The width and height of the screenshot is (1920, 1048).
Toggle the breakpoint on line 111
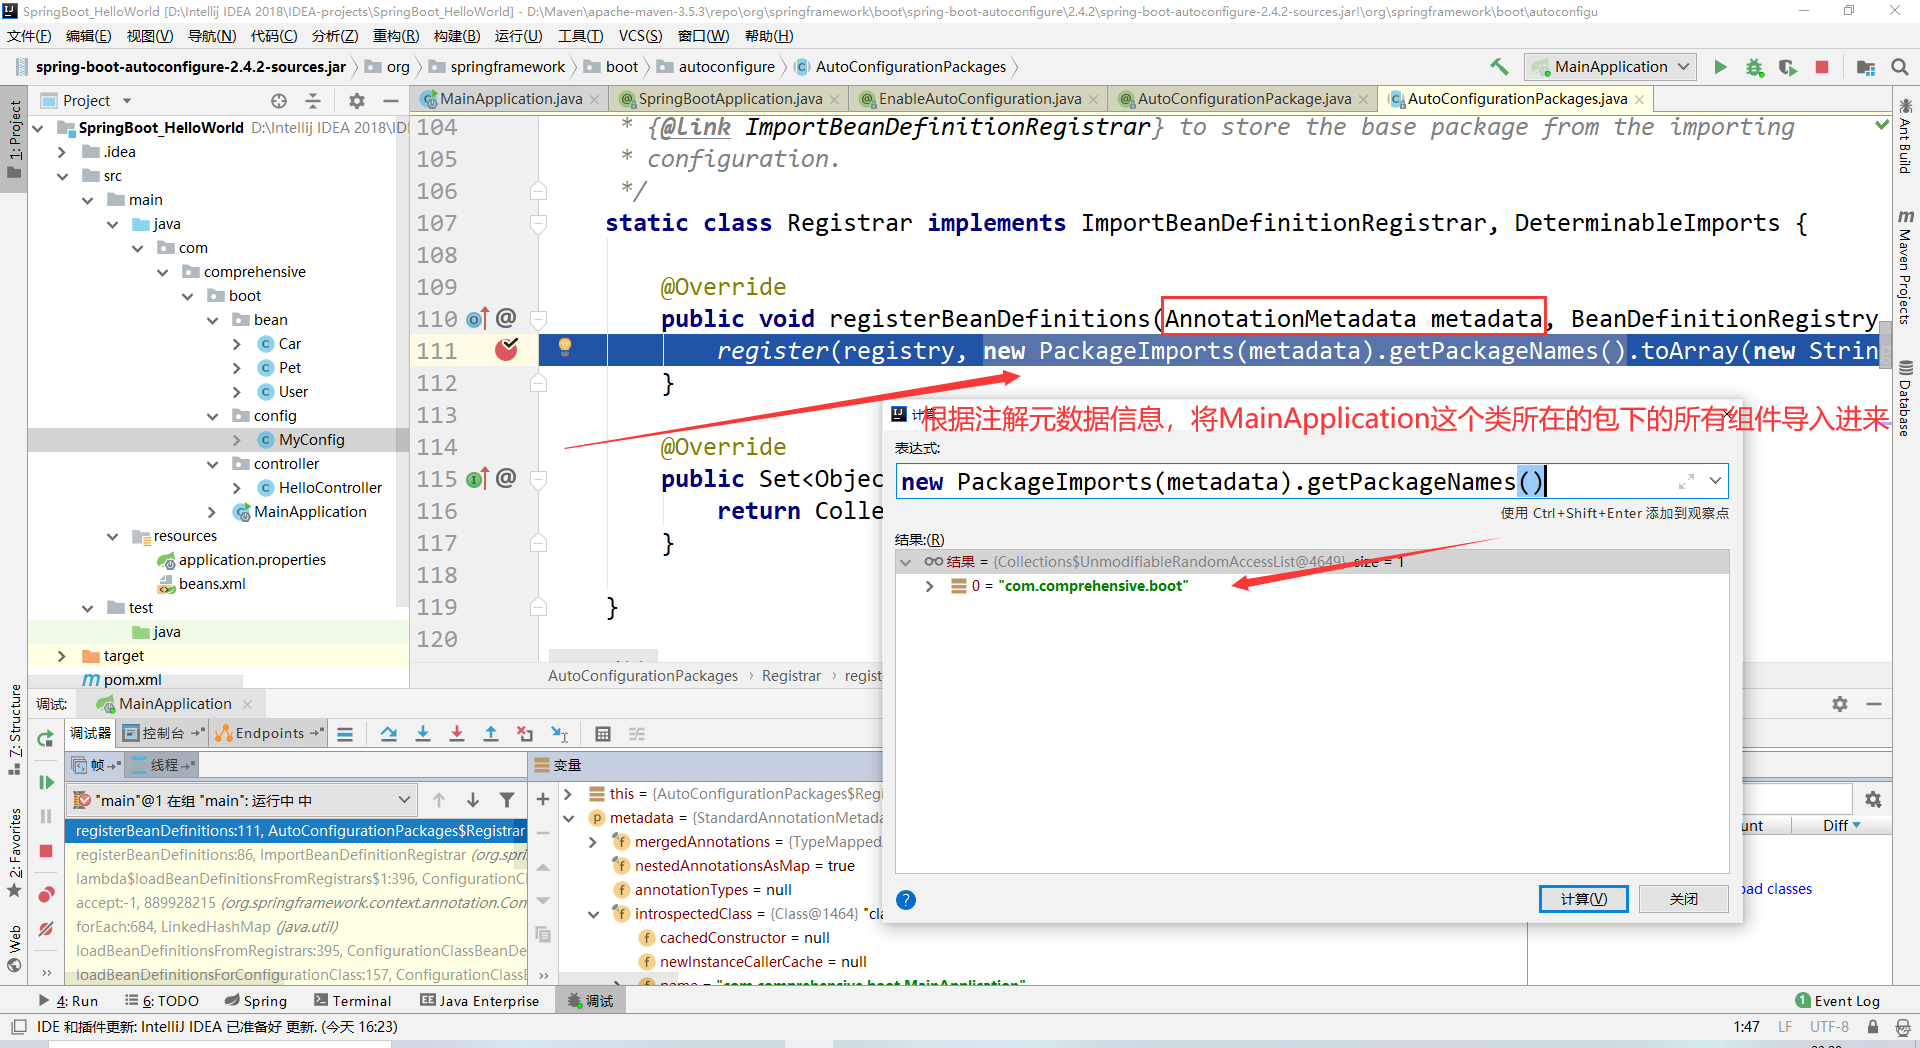tap(507, 349)
